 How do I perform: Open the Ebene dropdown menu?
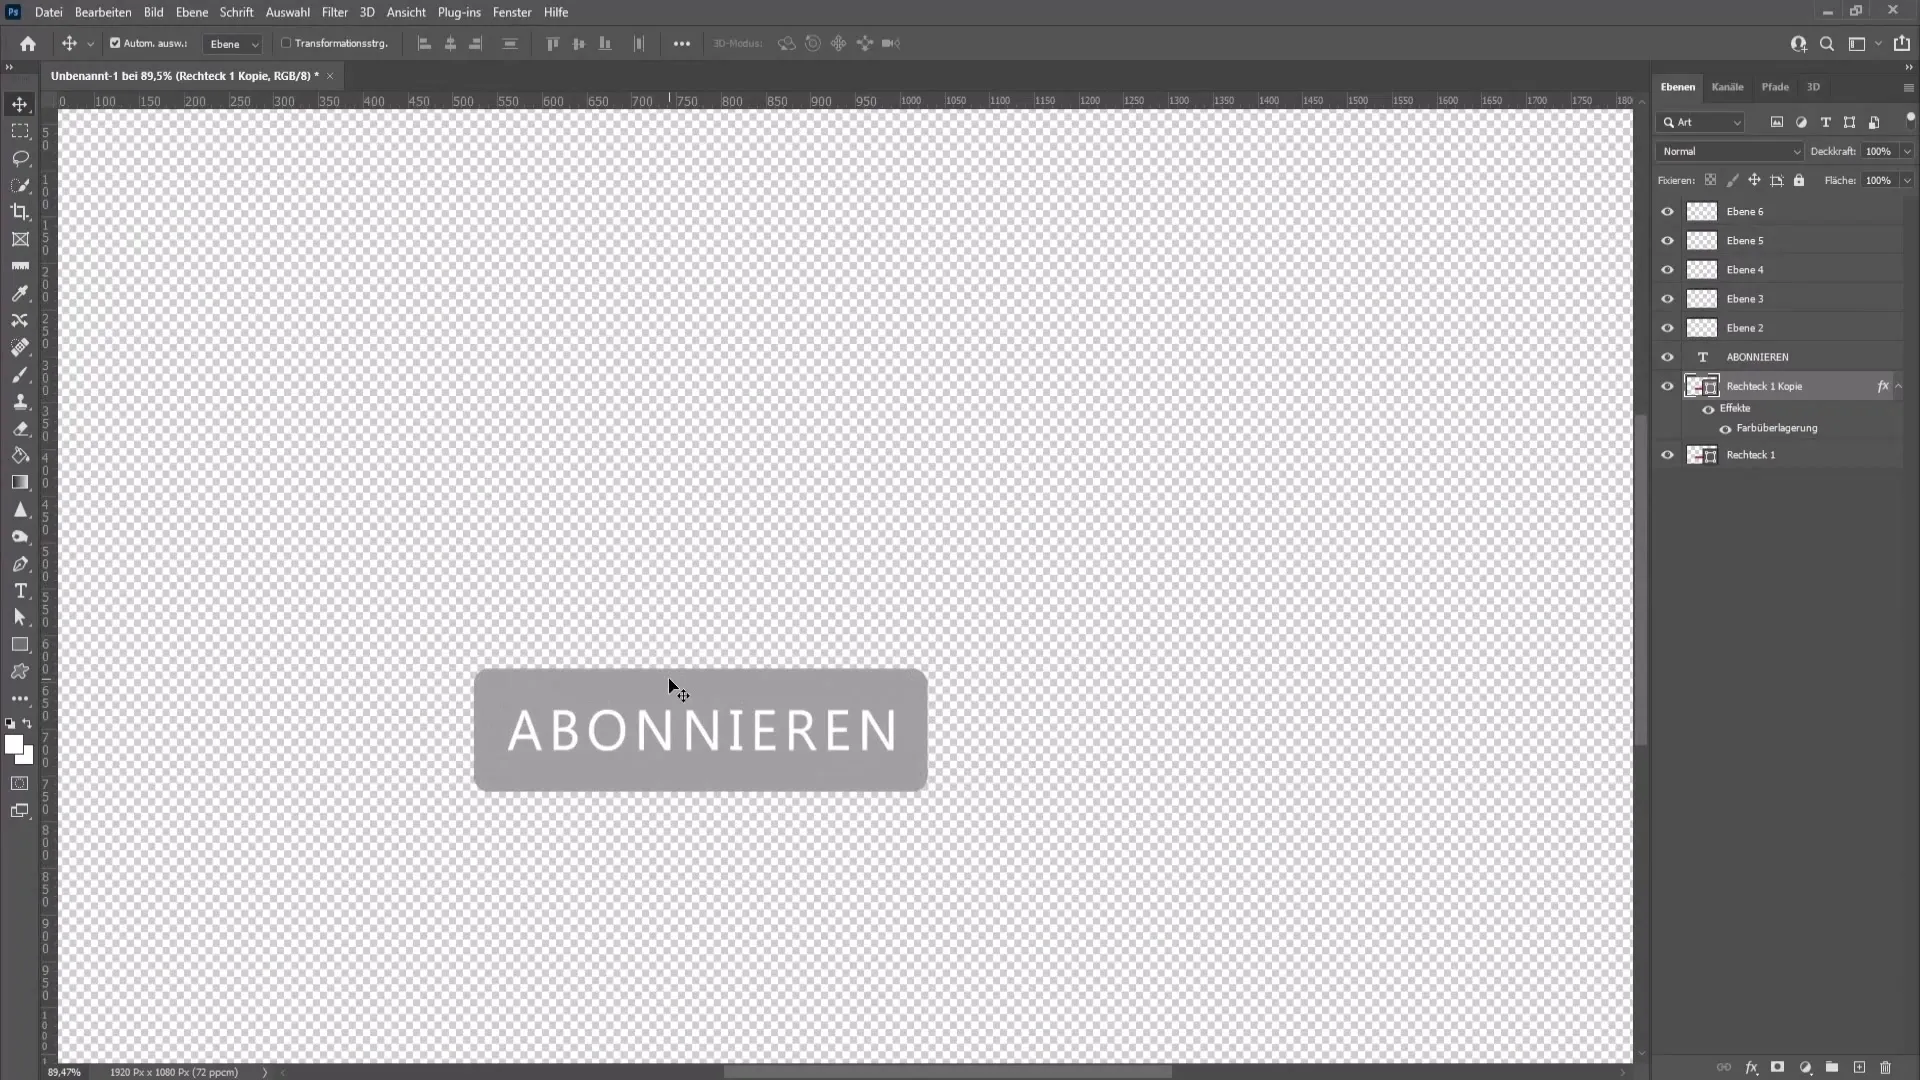pos(190,12)
